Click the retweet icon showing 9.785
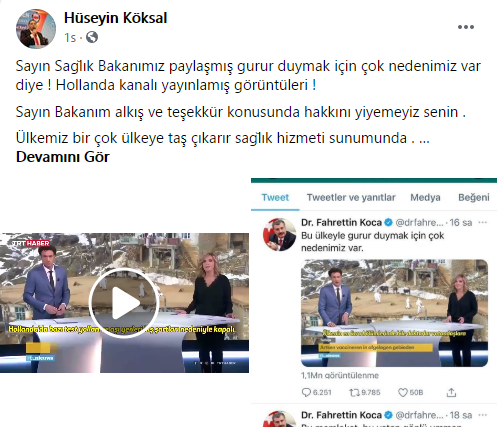497x427 pixels. click(x=354, y=393)
